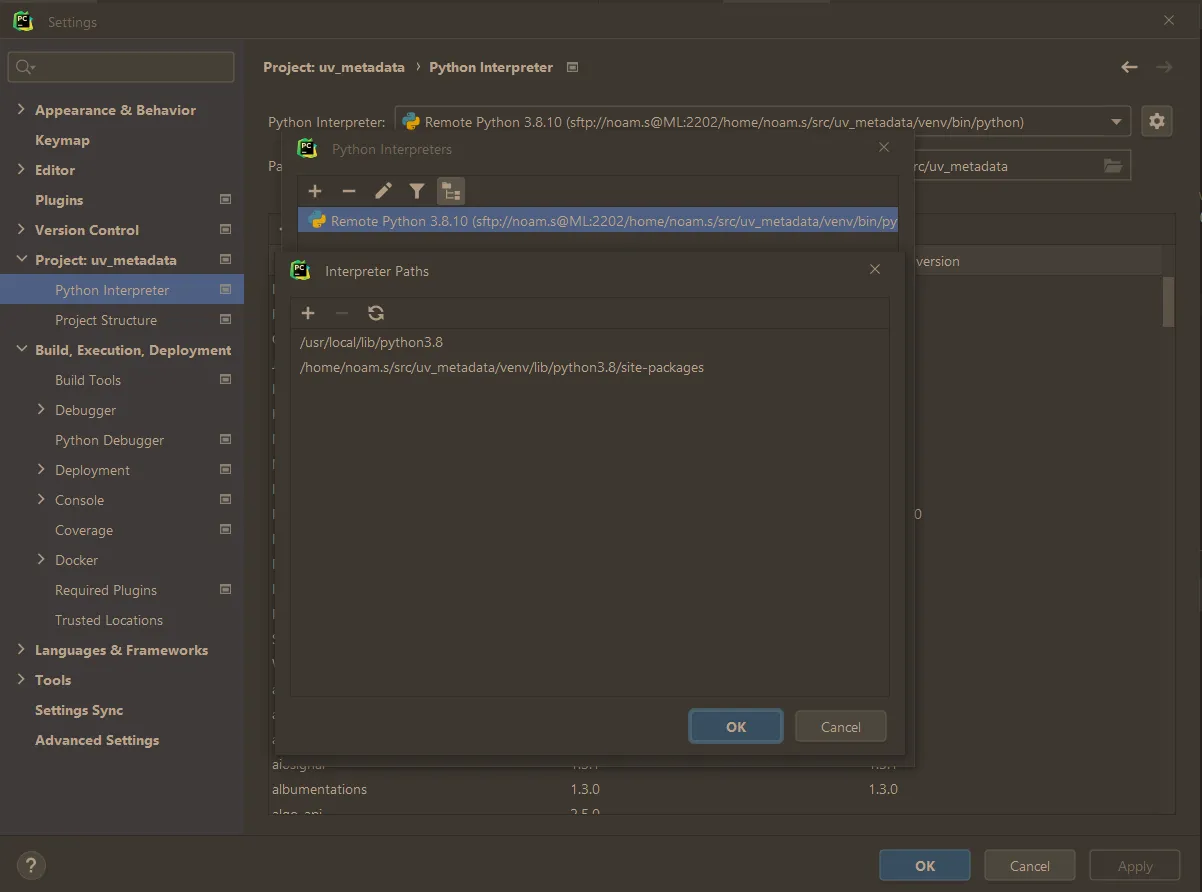The height and width of the screenshot is (892, 1202).
Task: Expand the Tools section
Action: click(21, 680)
